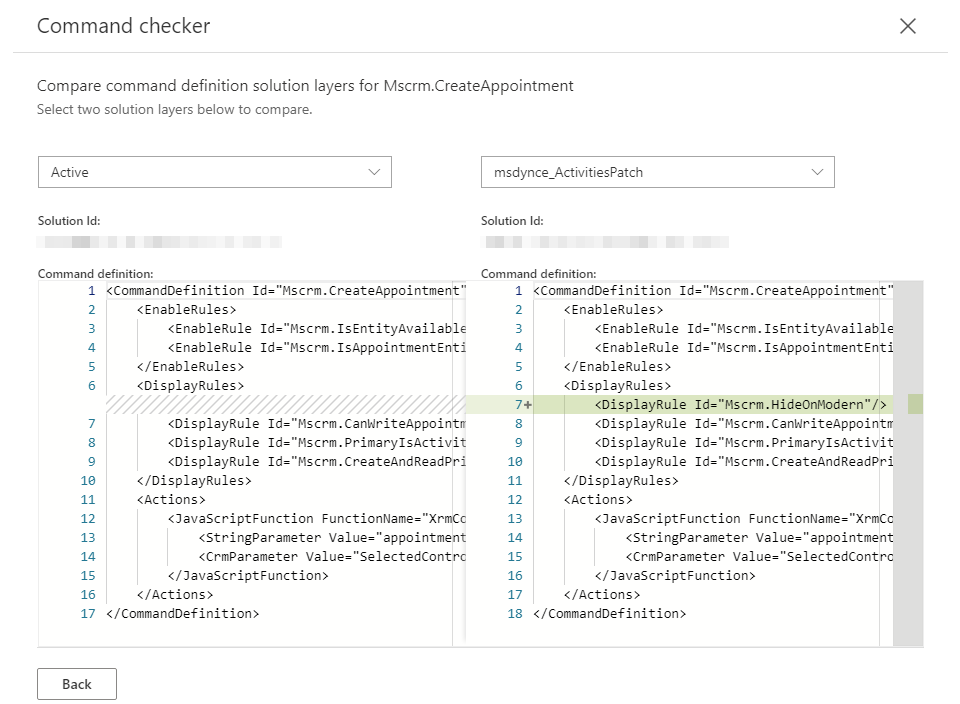This screenshot has height=704, width=960.
Task: Click the diff overview ruler highlight marker
Action: (915, 404)
